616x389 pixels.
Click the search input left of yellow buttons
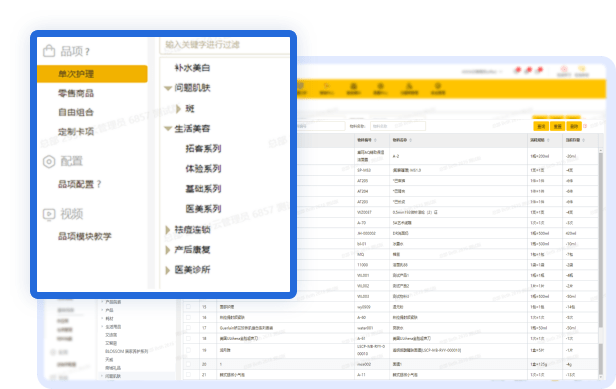(398, 126)
